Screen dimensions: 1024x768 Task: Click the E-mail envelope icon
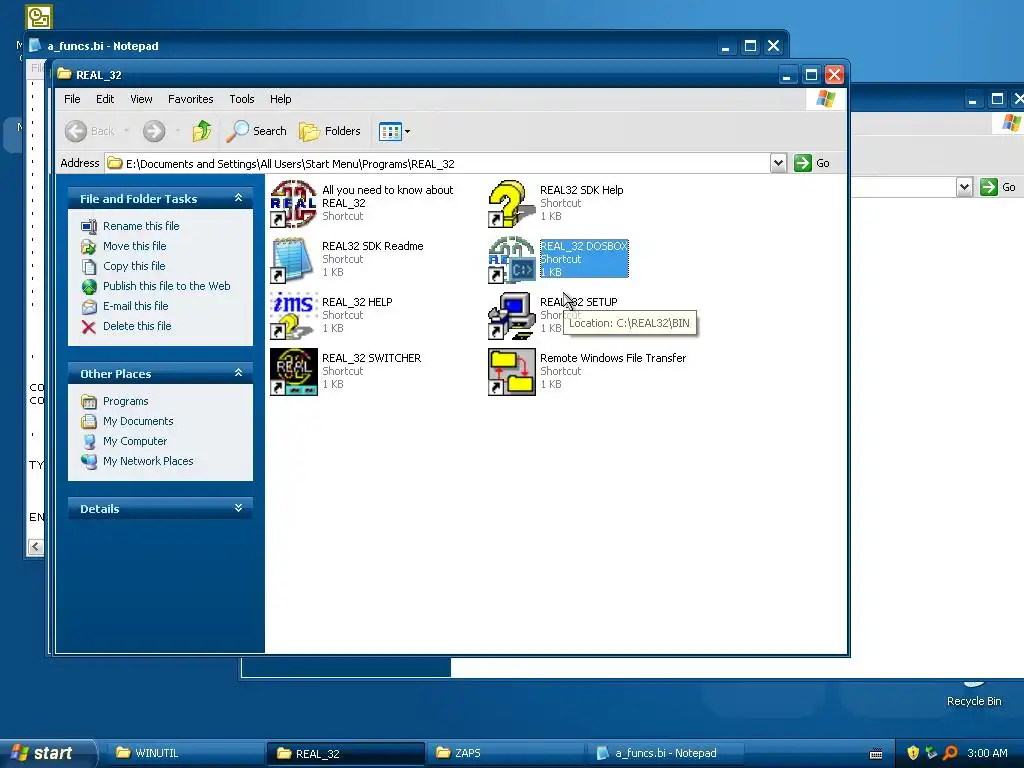89,307
